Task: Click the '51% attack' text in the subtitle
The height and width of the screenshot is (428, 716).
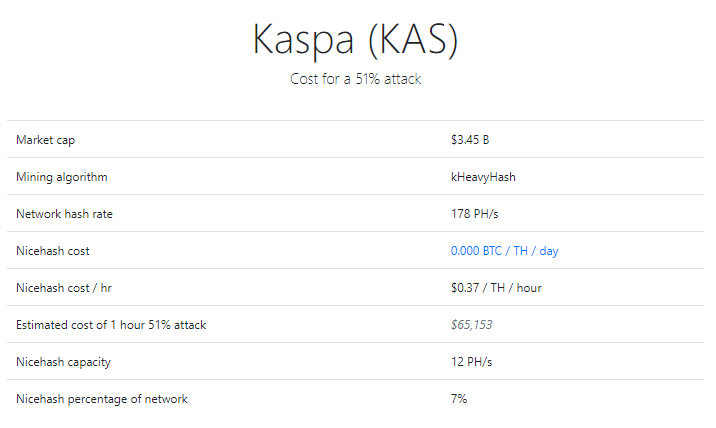Action: tap(388, 79)
